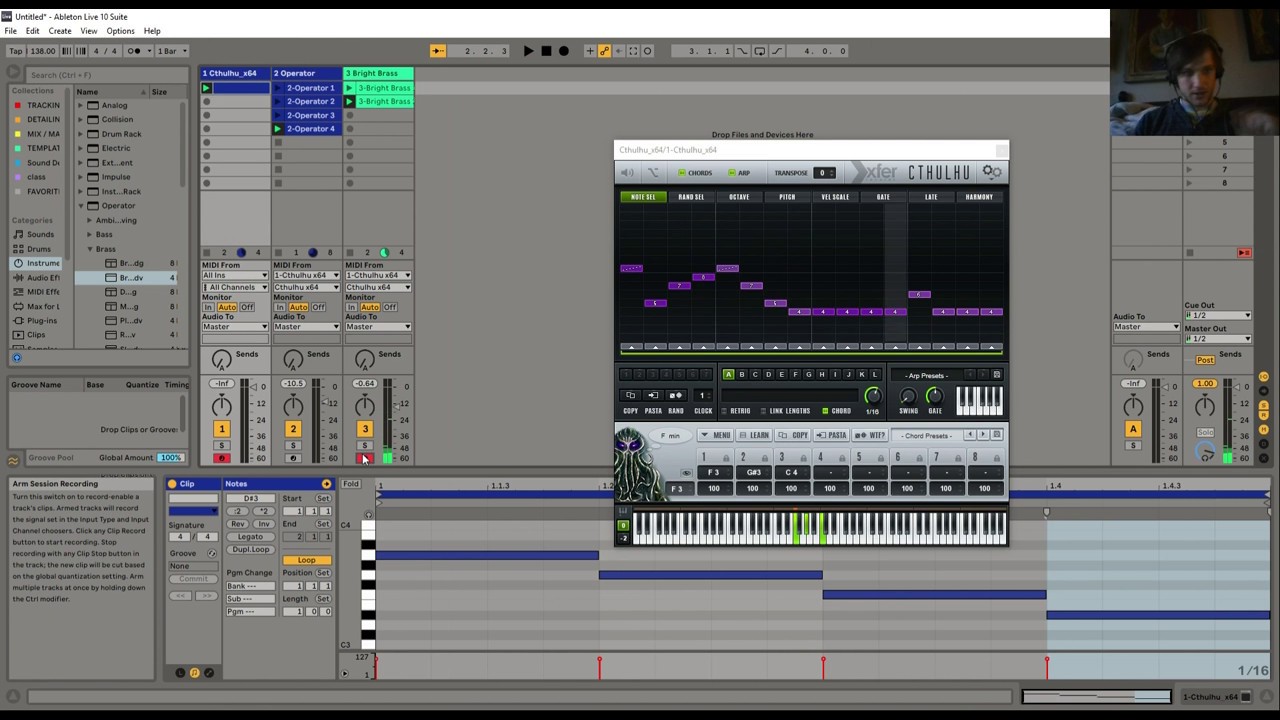Screen dimensions: 1280x720
Task: Click track 2 volume fader handle
Action: [x=327, y=403]
